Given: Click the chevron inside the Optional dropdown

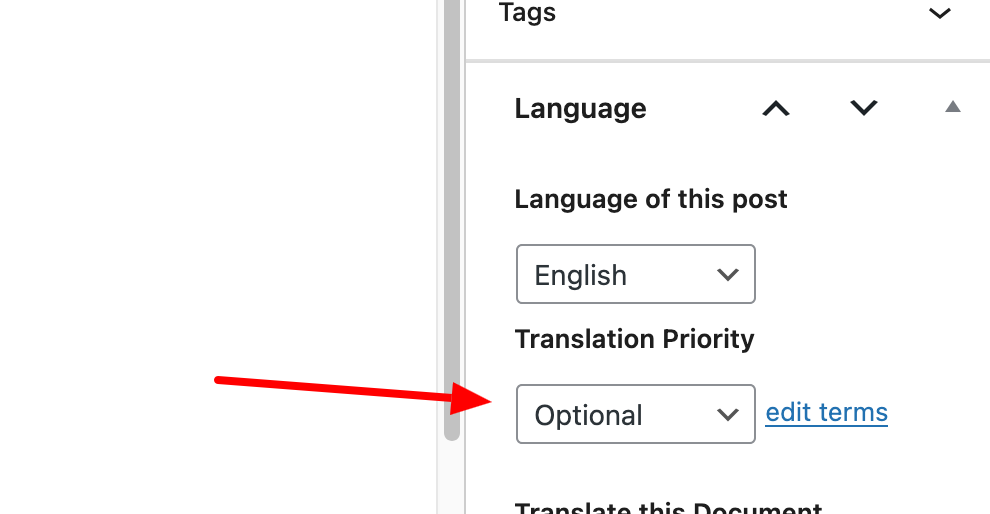Looking at the screenshot, I should pos(728,414).
